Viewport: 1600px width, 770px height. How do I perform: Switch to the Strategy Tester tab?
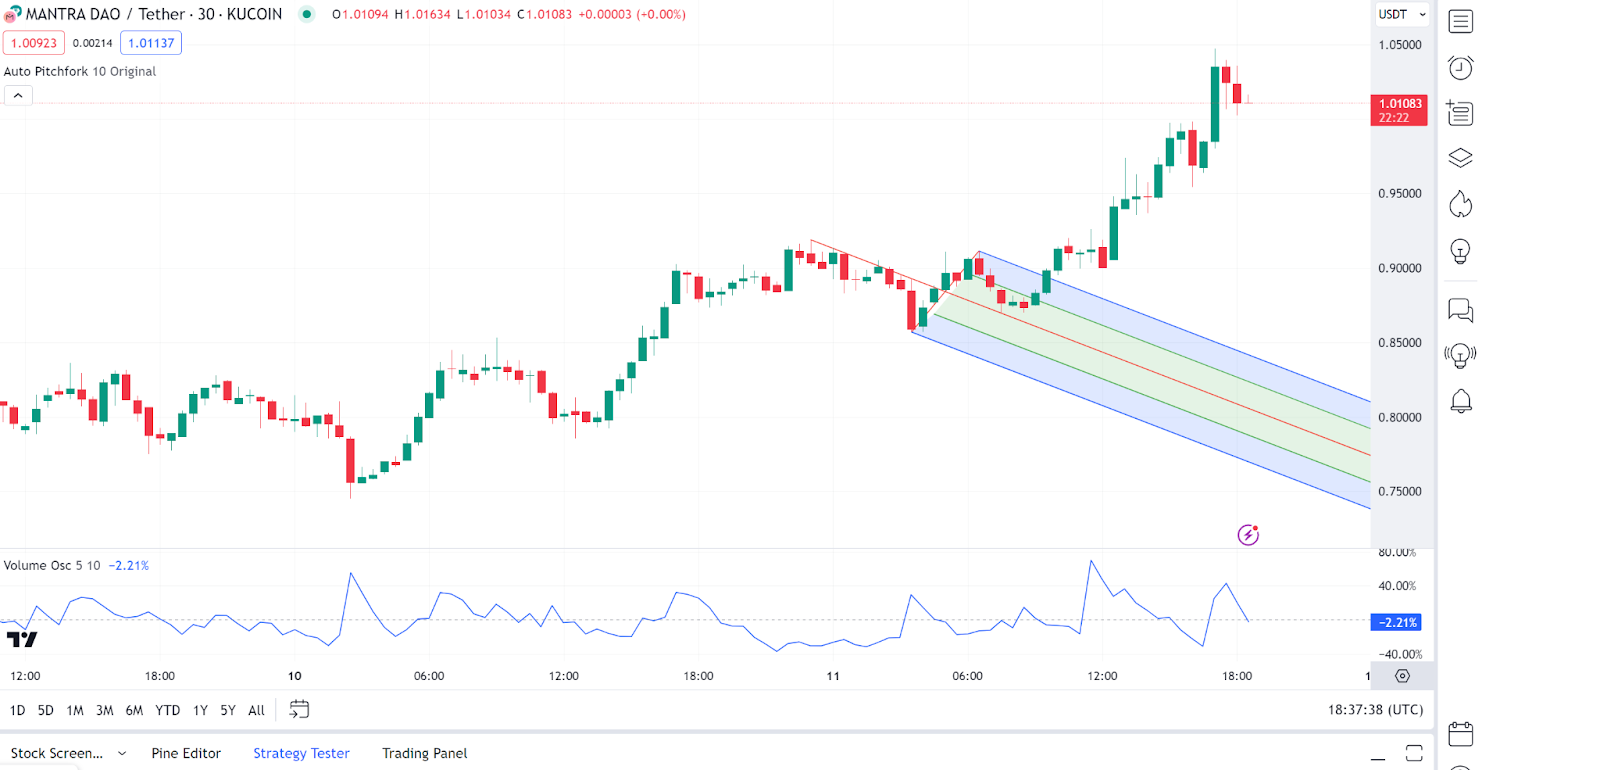click(301, 753)
